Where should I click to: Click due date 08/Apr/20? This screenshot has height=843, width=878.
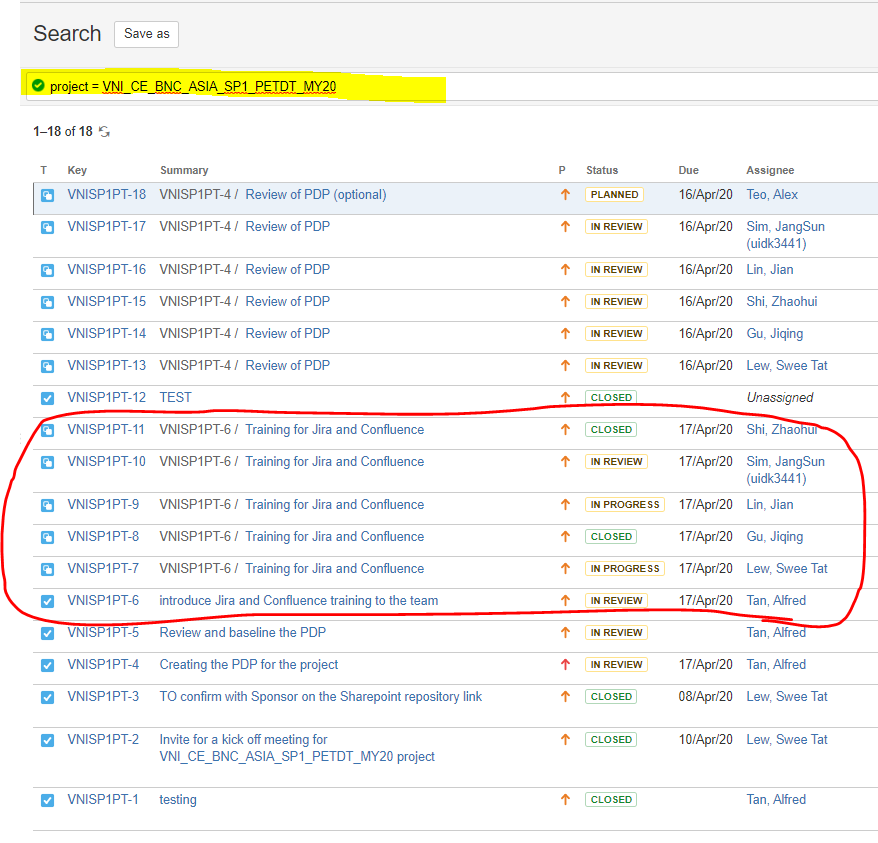click(706, 696)
